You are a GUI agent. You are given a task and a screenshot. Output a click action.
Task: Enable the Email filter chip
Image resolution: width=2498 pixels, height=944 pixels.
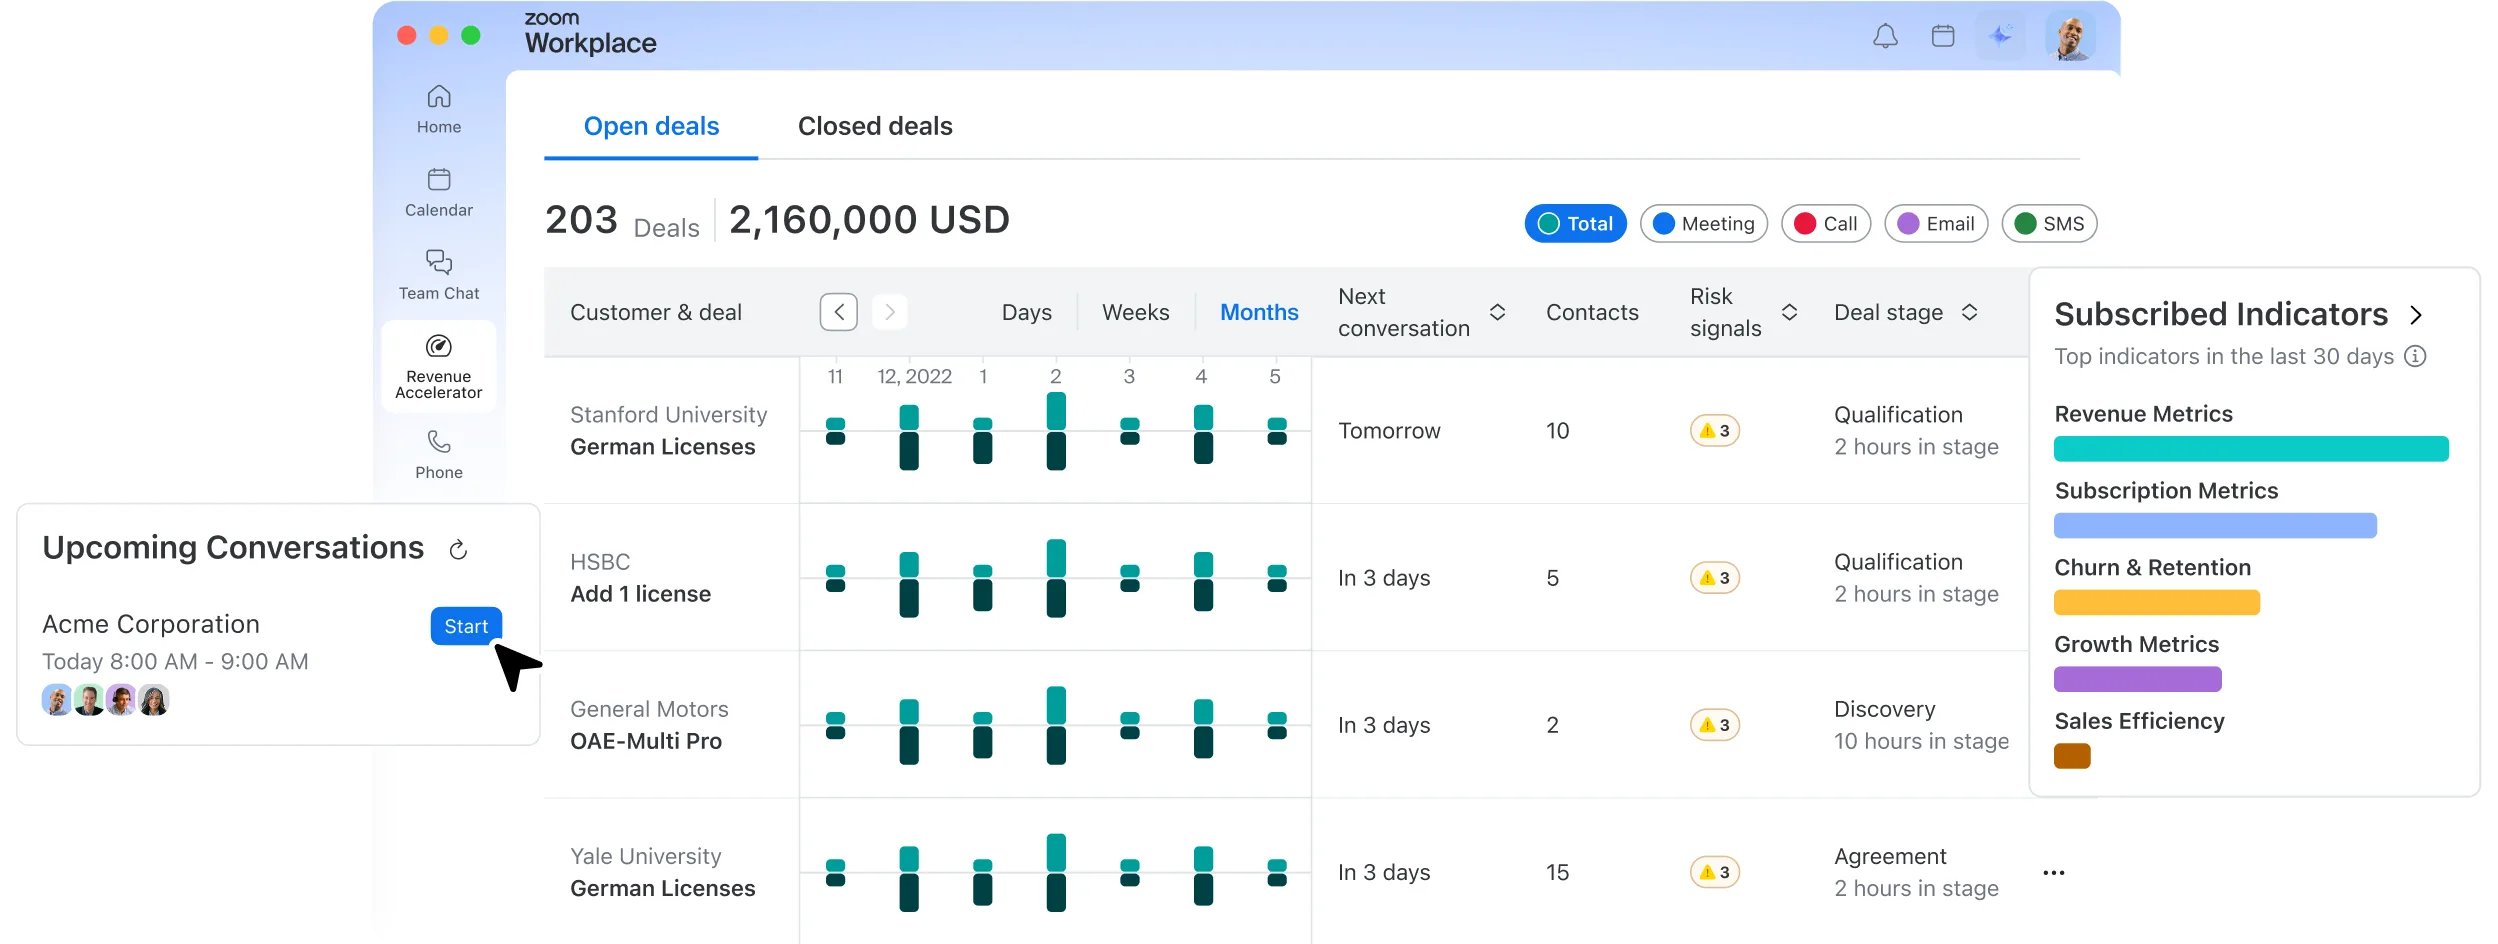tap(1936, 224)
